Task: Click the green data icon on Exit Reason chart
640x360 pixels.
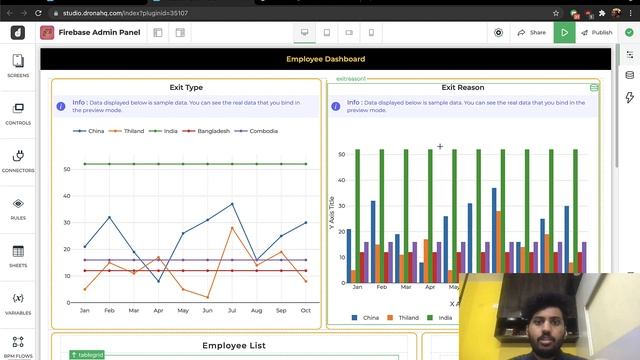Action: click(594, 87)
